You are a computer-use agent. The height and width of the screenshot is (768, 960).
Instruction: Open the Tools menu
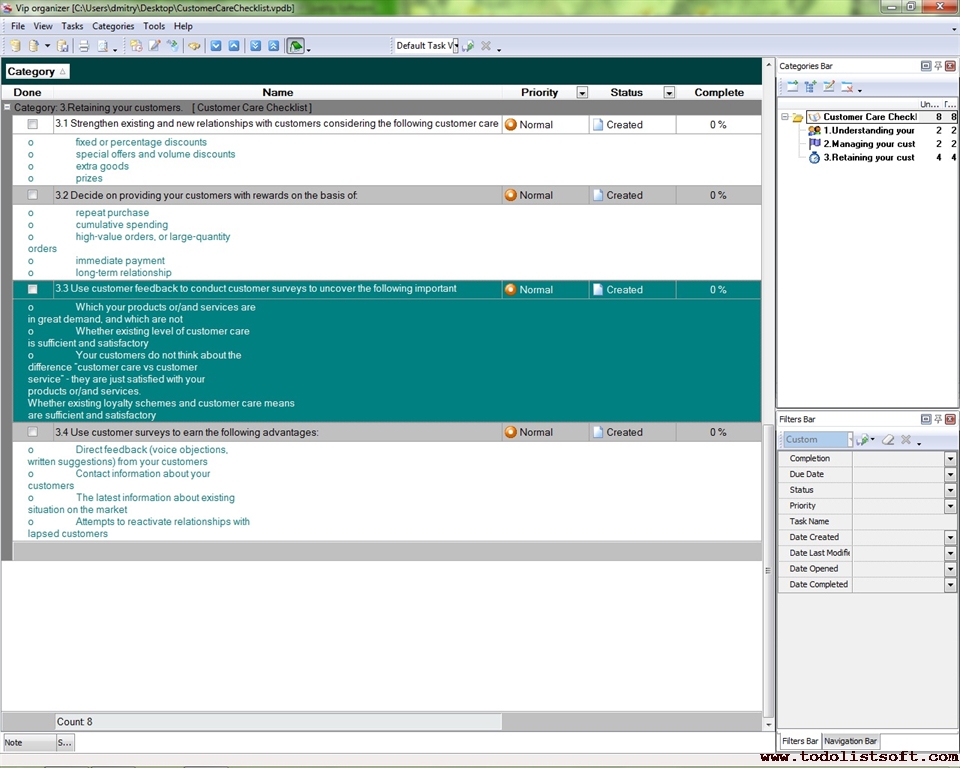pyautogui.click(x=154, y=26)
